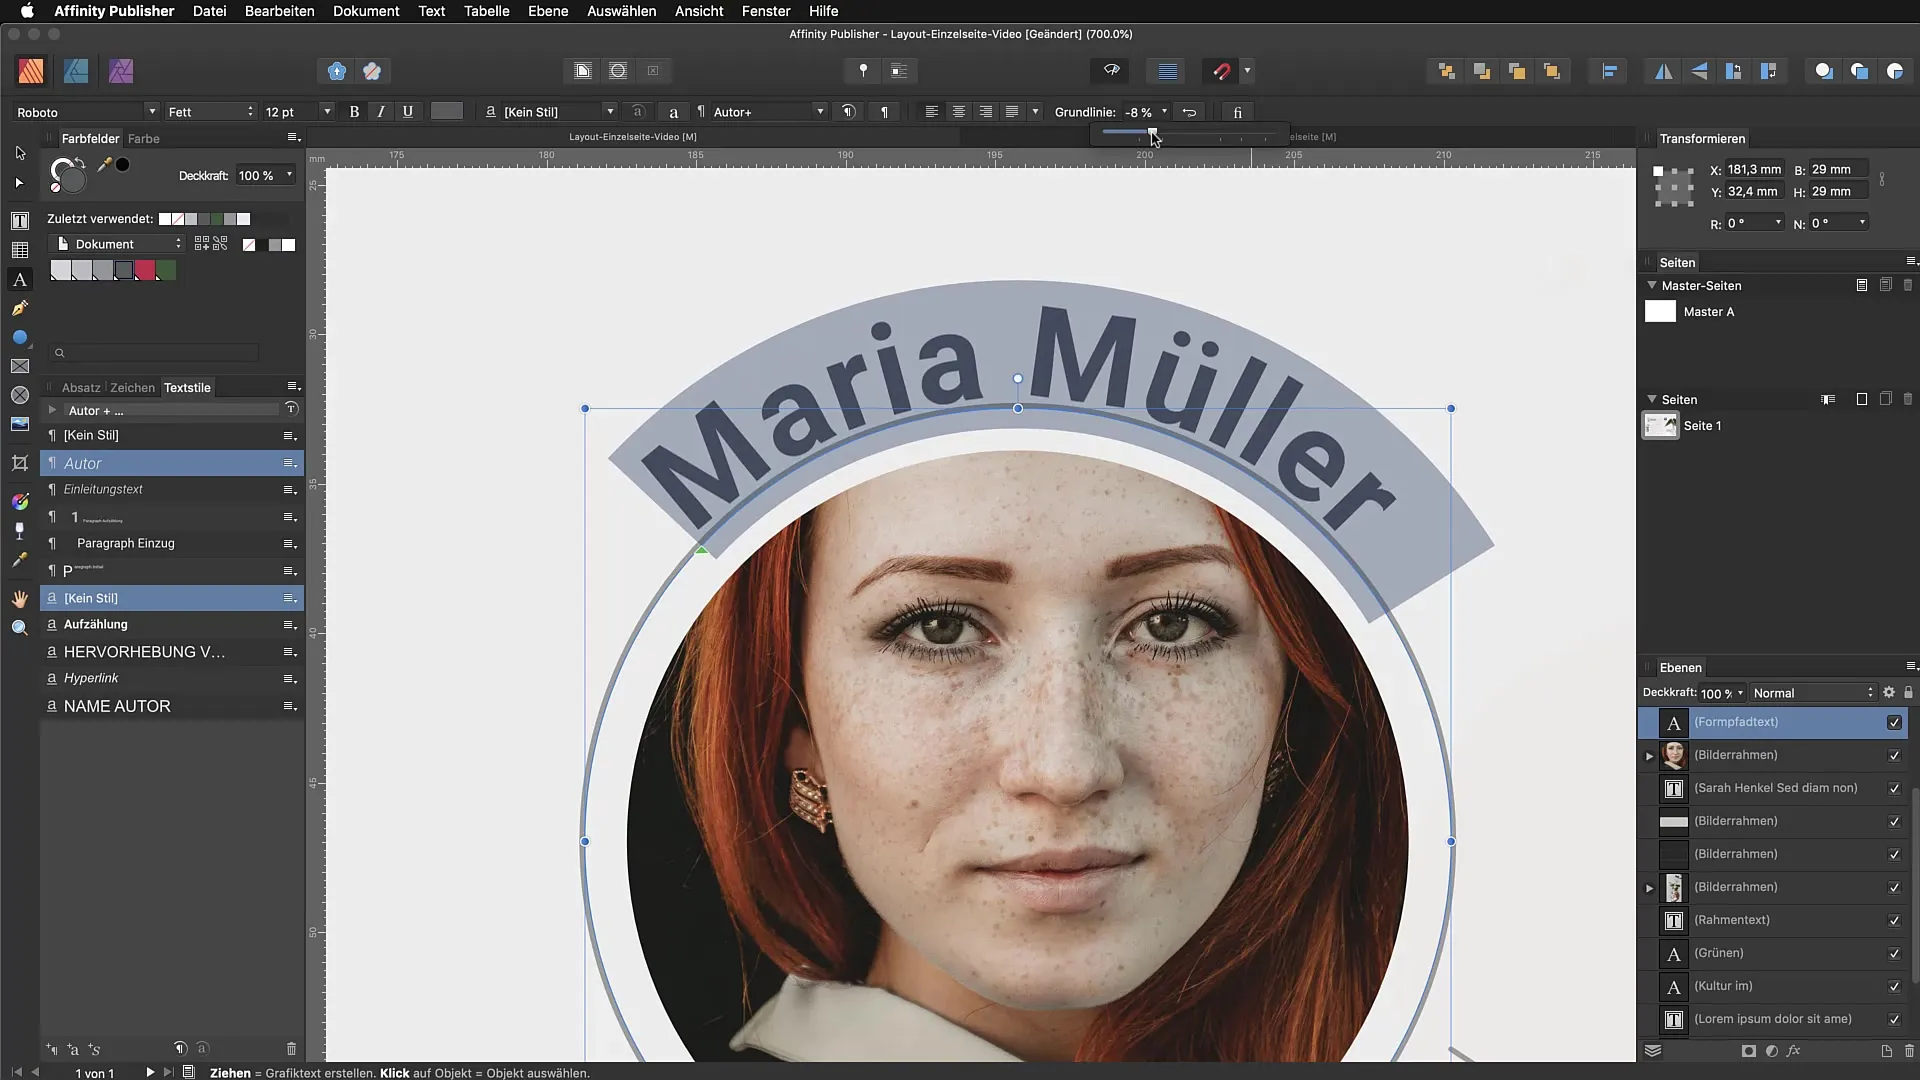Select the NAME AUTOR character style

click(172, 706)
